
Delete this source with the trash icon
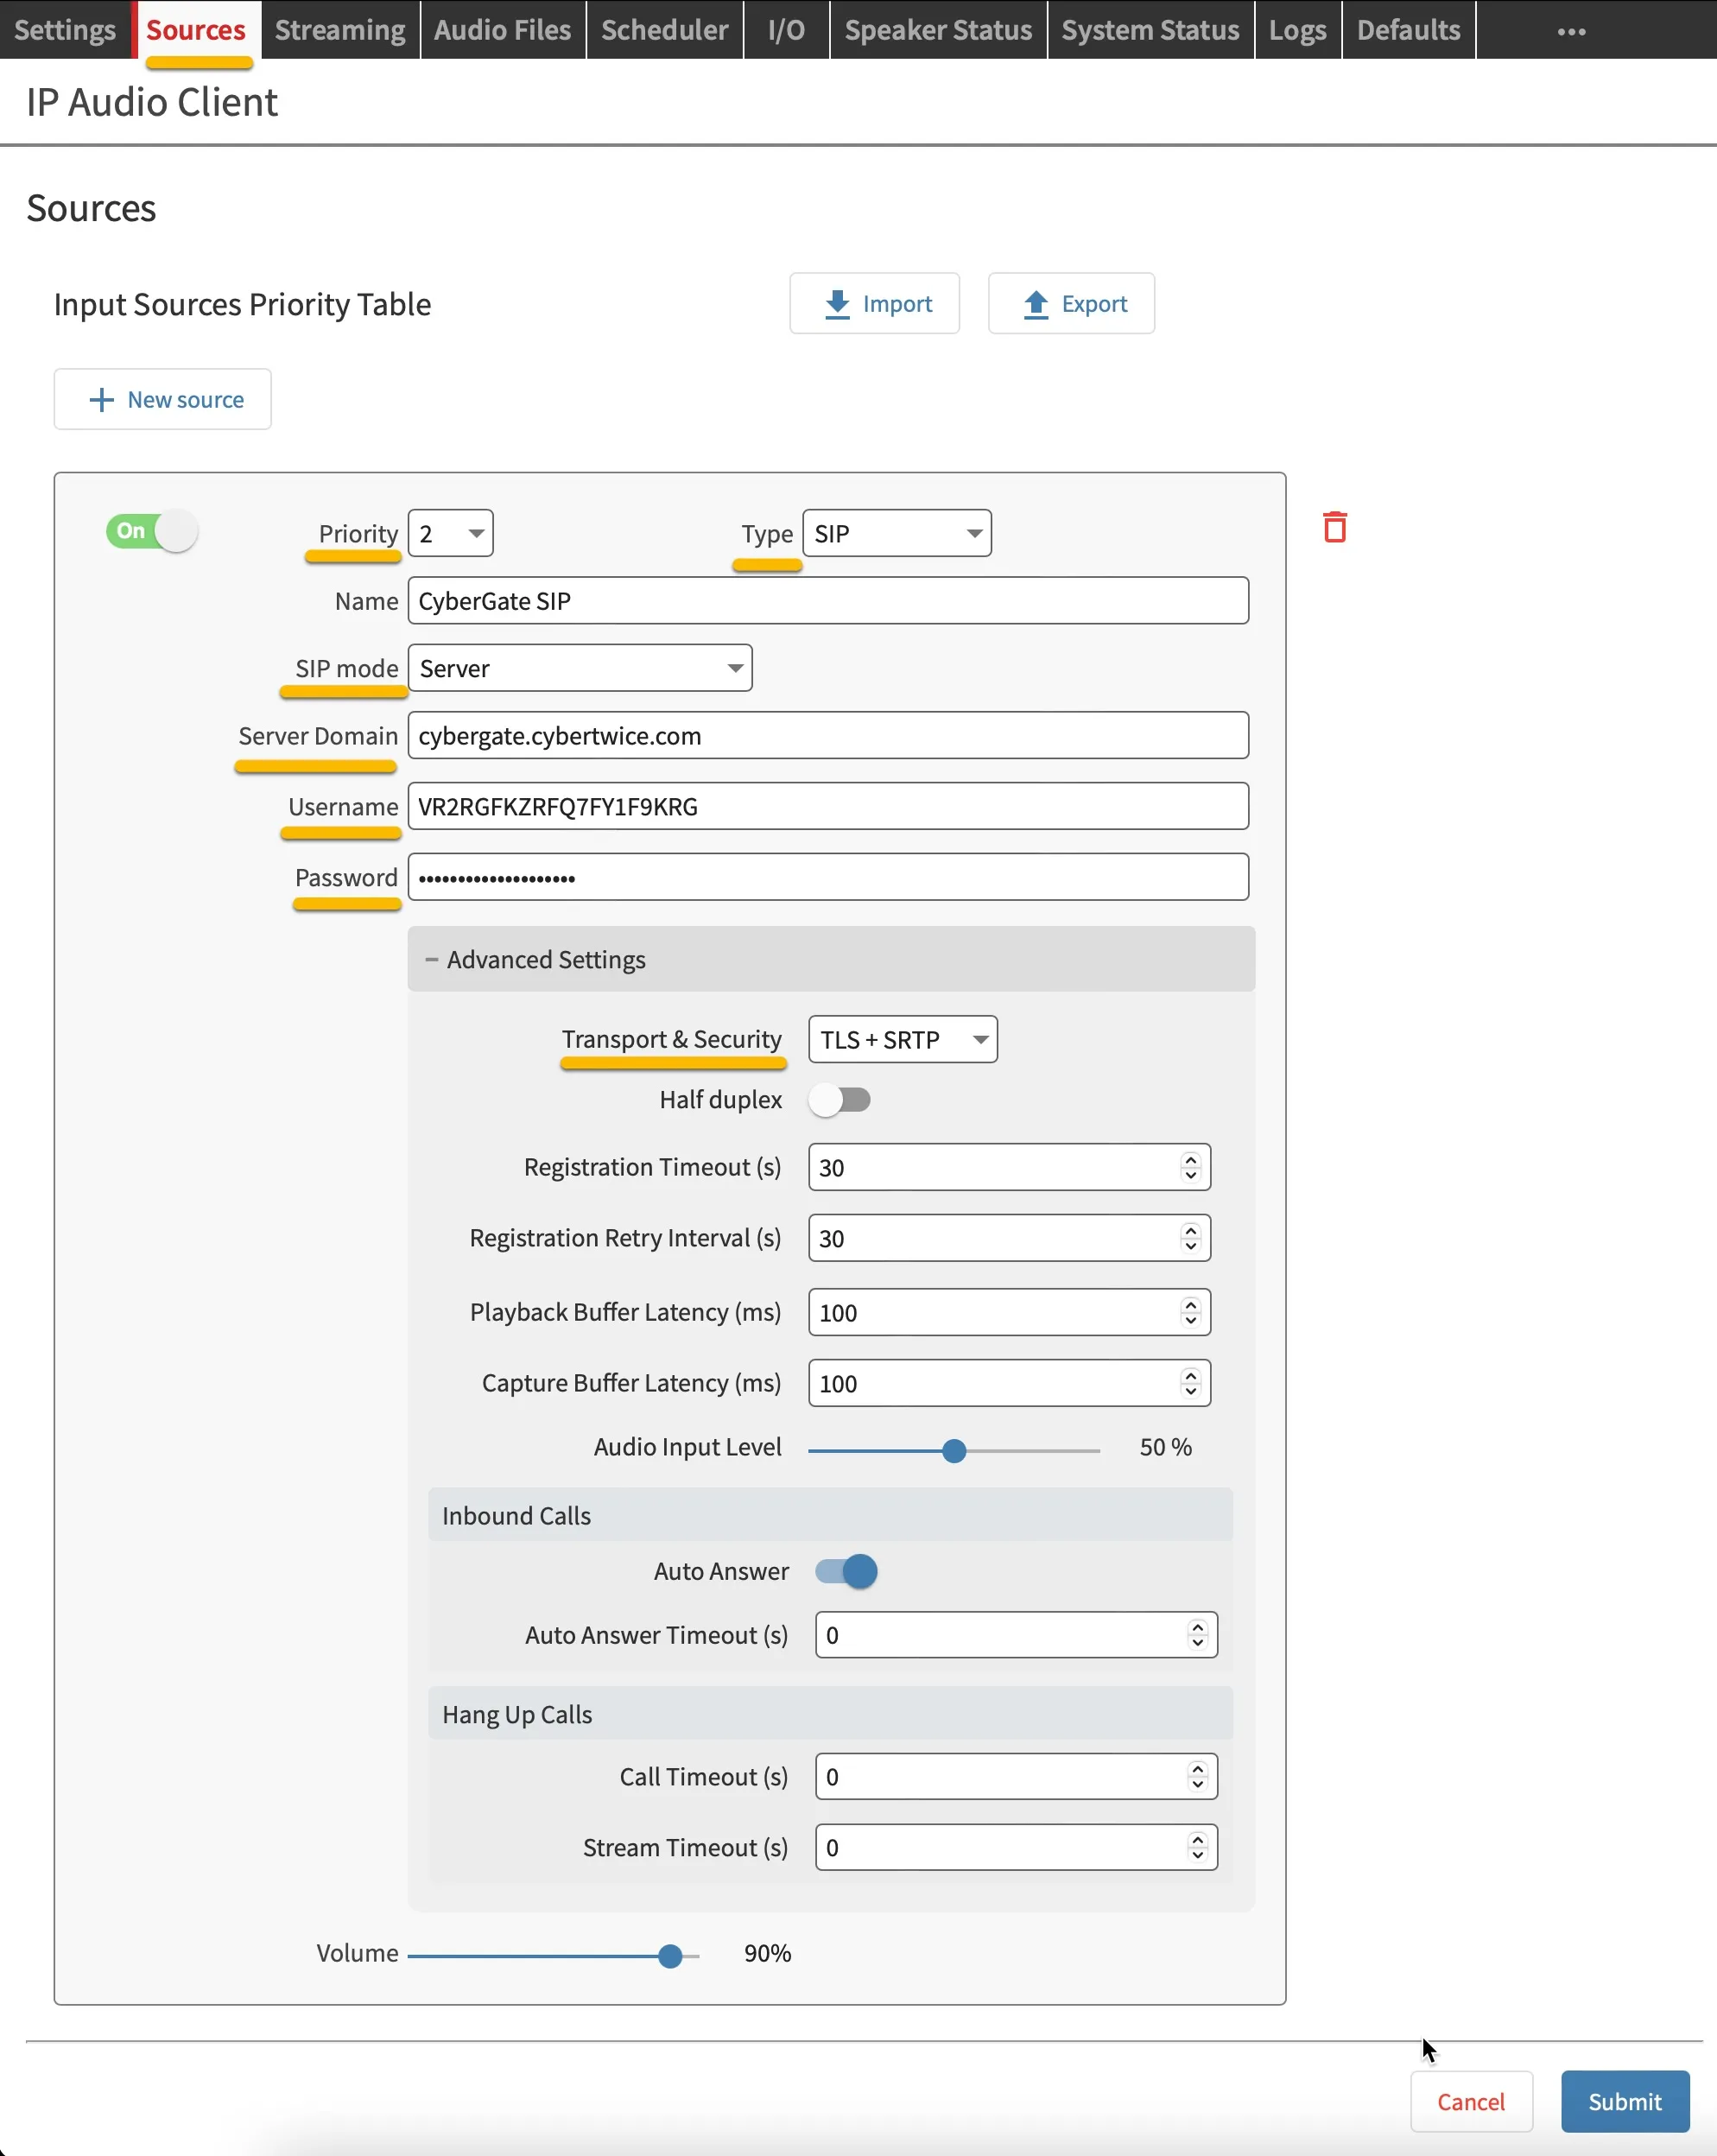point(1334,527)
